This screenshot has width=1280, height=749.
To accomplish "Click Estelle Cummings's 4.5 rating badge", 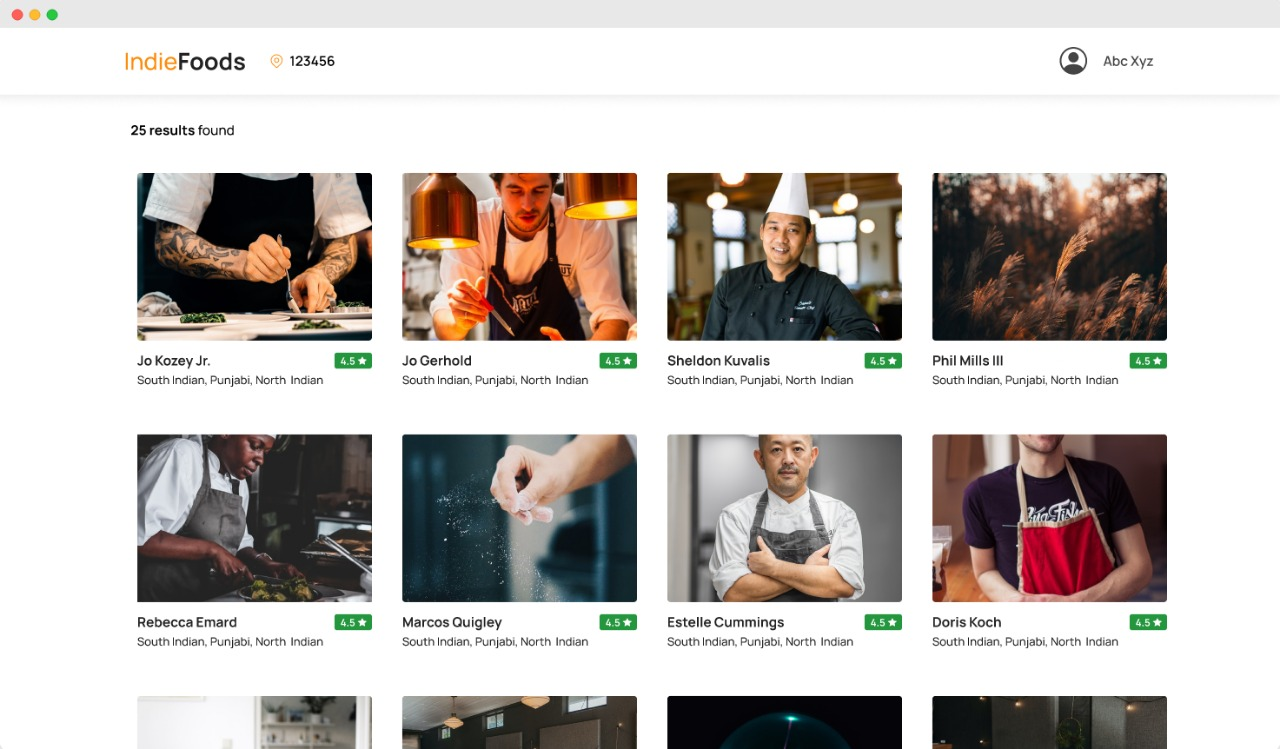I will point(883,622).
